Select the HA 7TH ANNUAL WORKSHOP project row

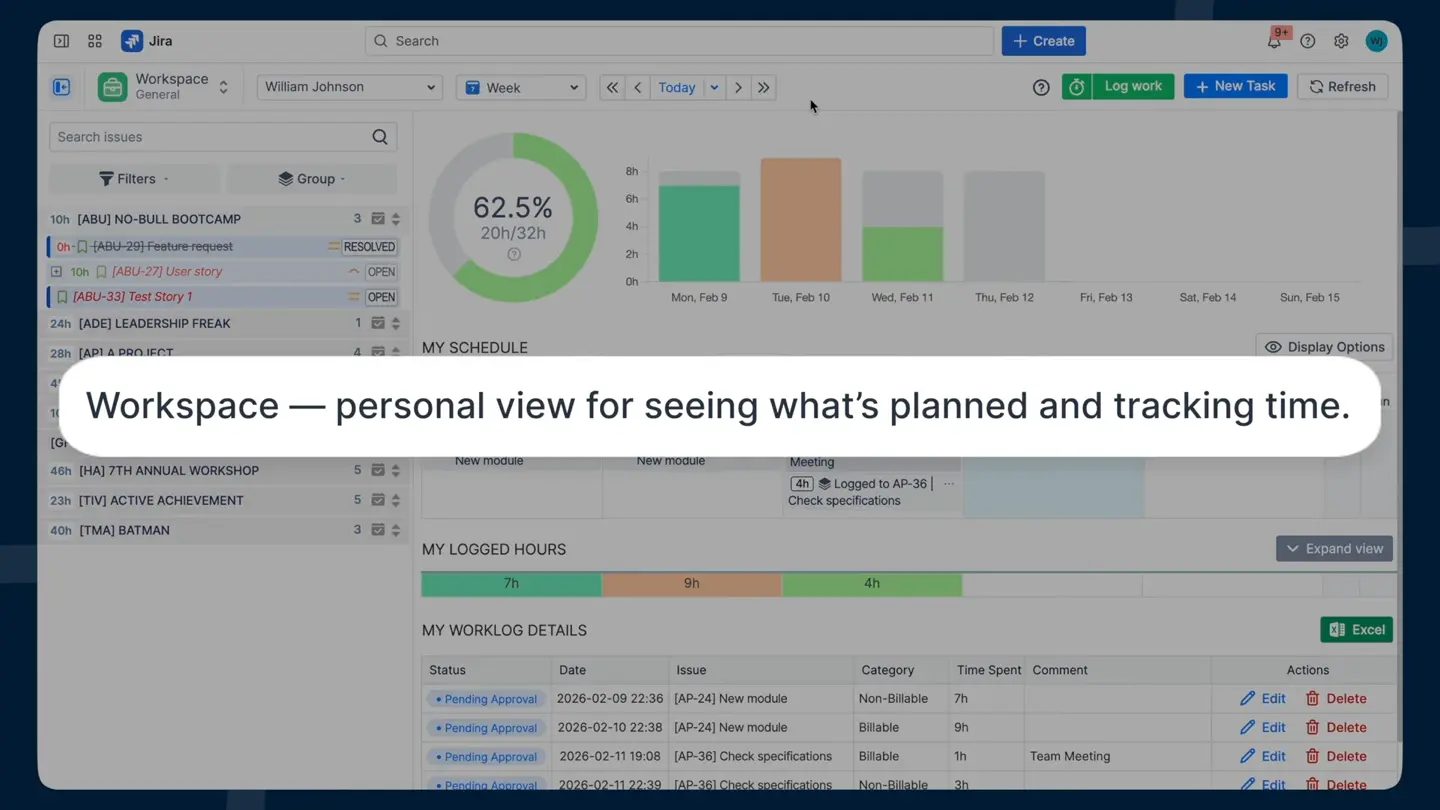pos(225,470)
